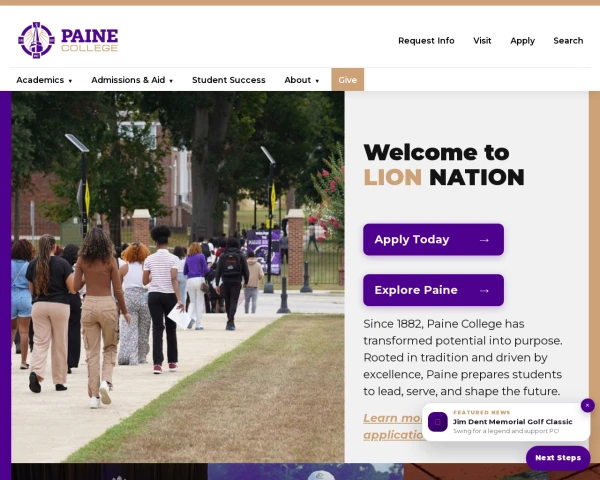Screen dimensions: 600x480
Task: Click the Apply Today button
Action: pos(433,240)
